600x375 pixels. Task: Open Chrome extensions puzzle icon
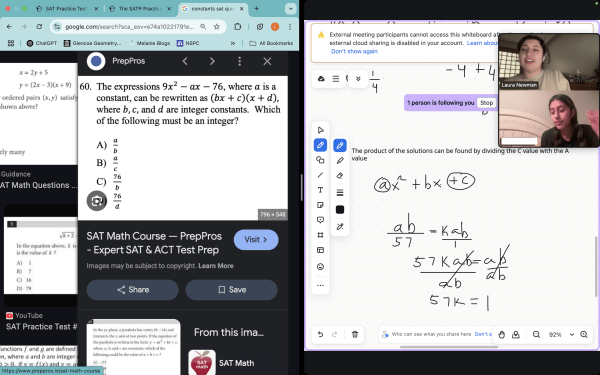tap(238, 26)
